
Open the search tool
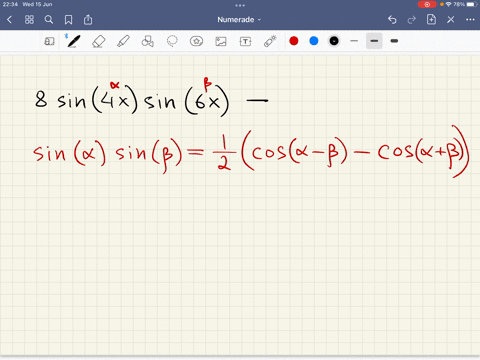[x=49, y=20]
